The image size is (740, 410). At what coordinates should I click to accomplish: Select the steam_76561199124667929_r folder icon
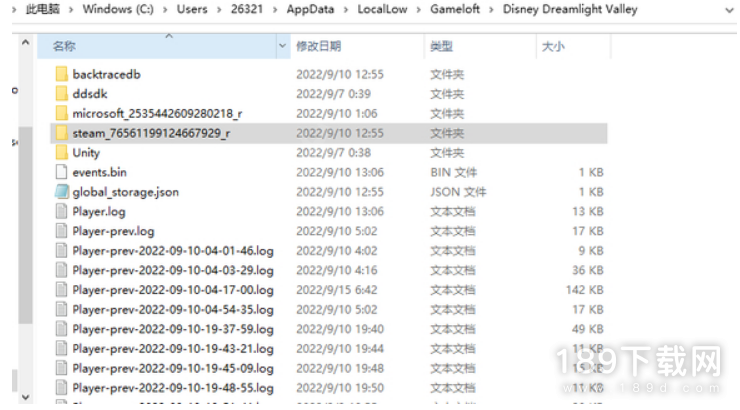pos(61,133)
